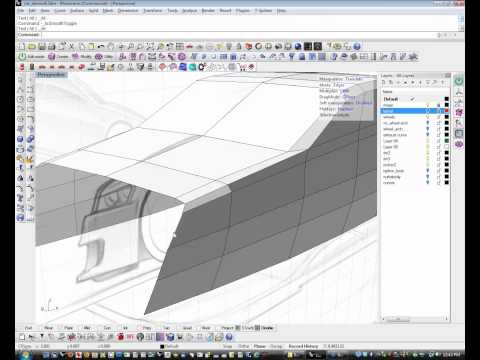Click the green power icon in the right sidebar
480x360 pixels.
pos(459,81)
